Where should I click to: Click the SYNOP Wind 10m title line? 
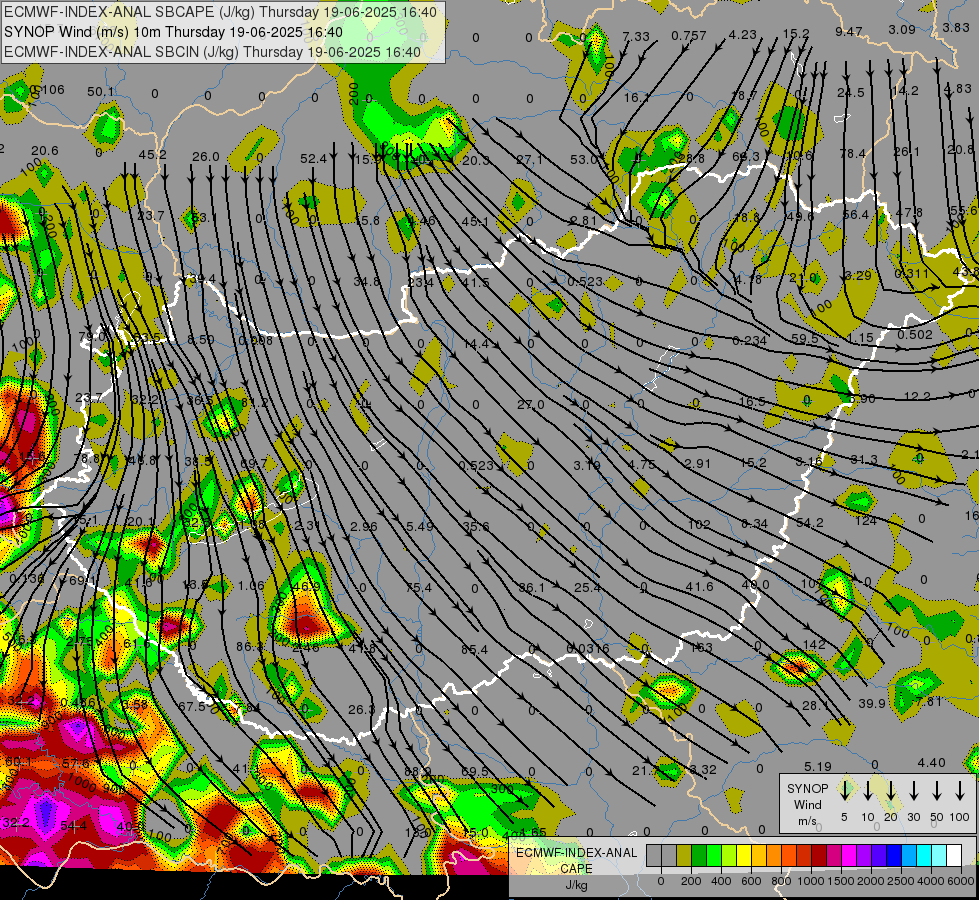[x=173, y=32]
